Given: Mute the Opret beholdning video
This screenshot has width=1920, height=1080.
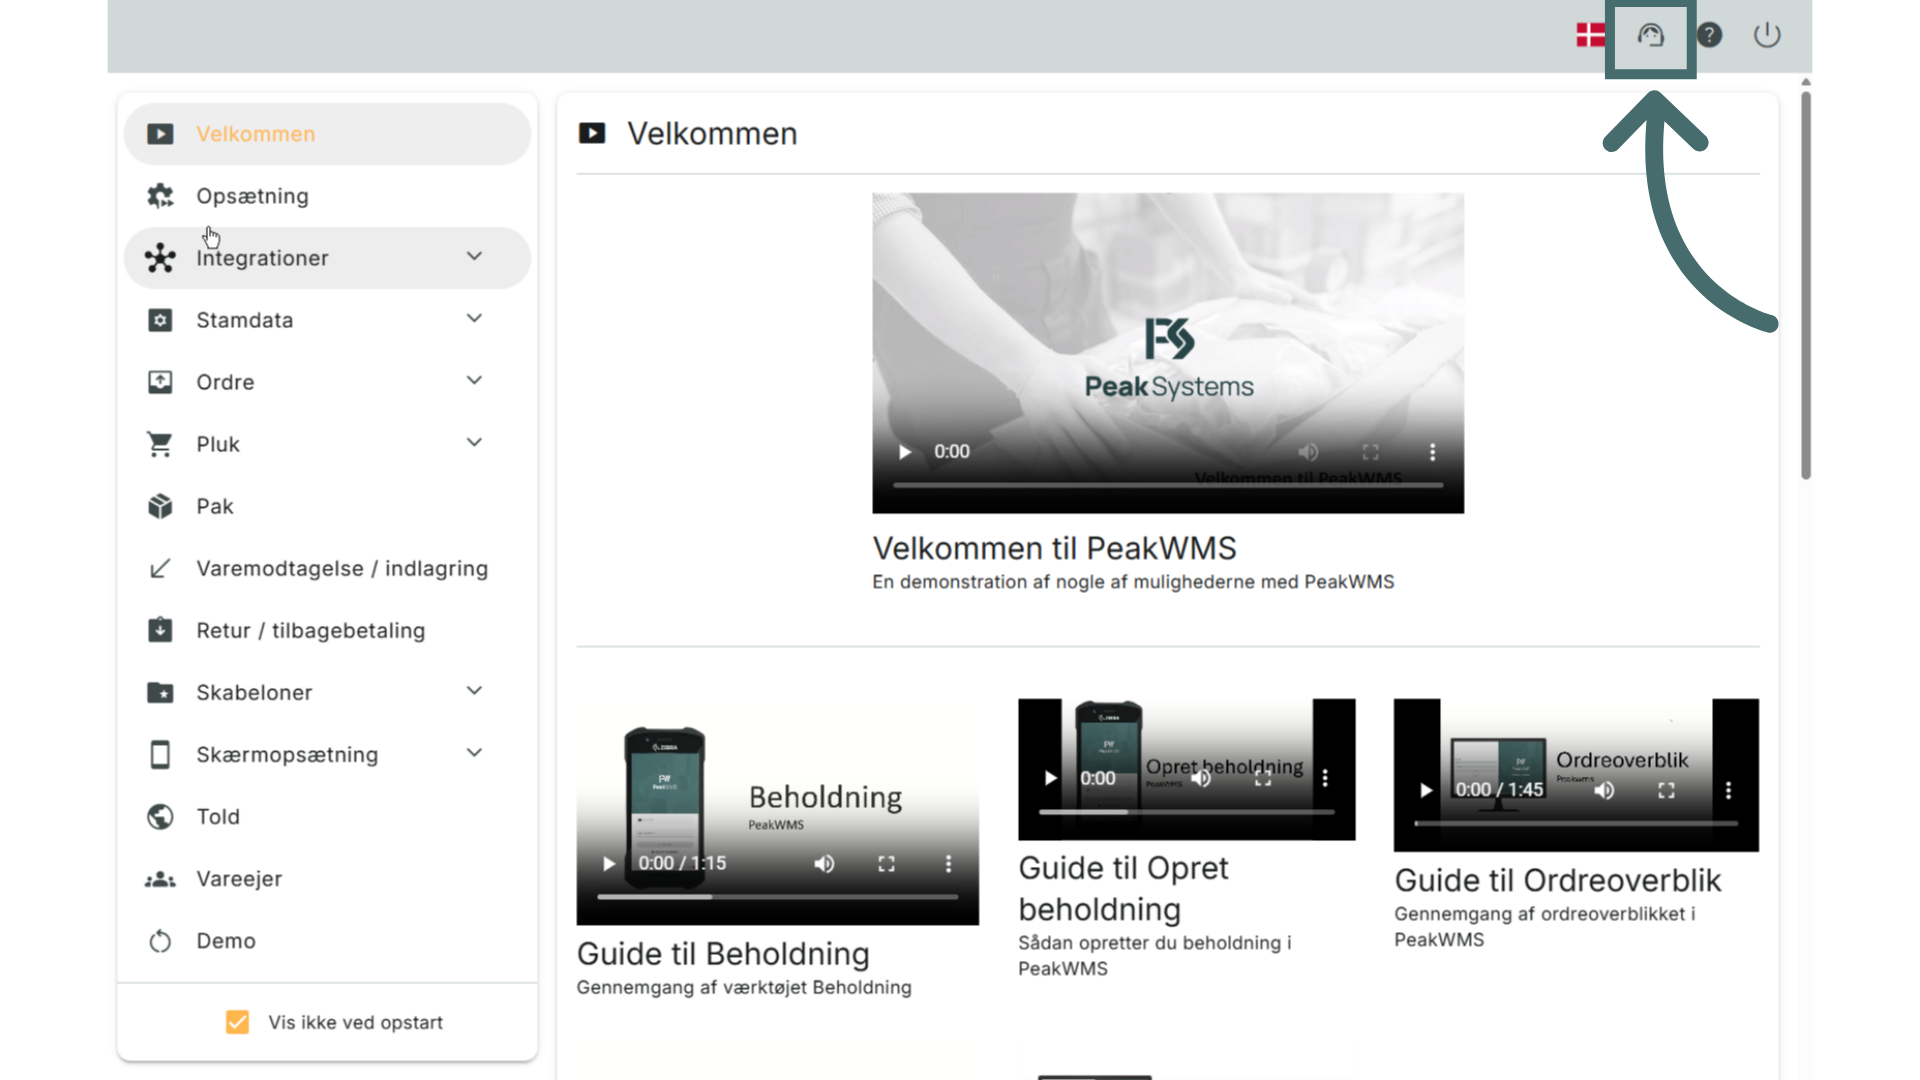Looking at the screenshot, I should click(1201, 778).
